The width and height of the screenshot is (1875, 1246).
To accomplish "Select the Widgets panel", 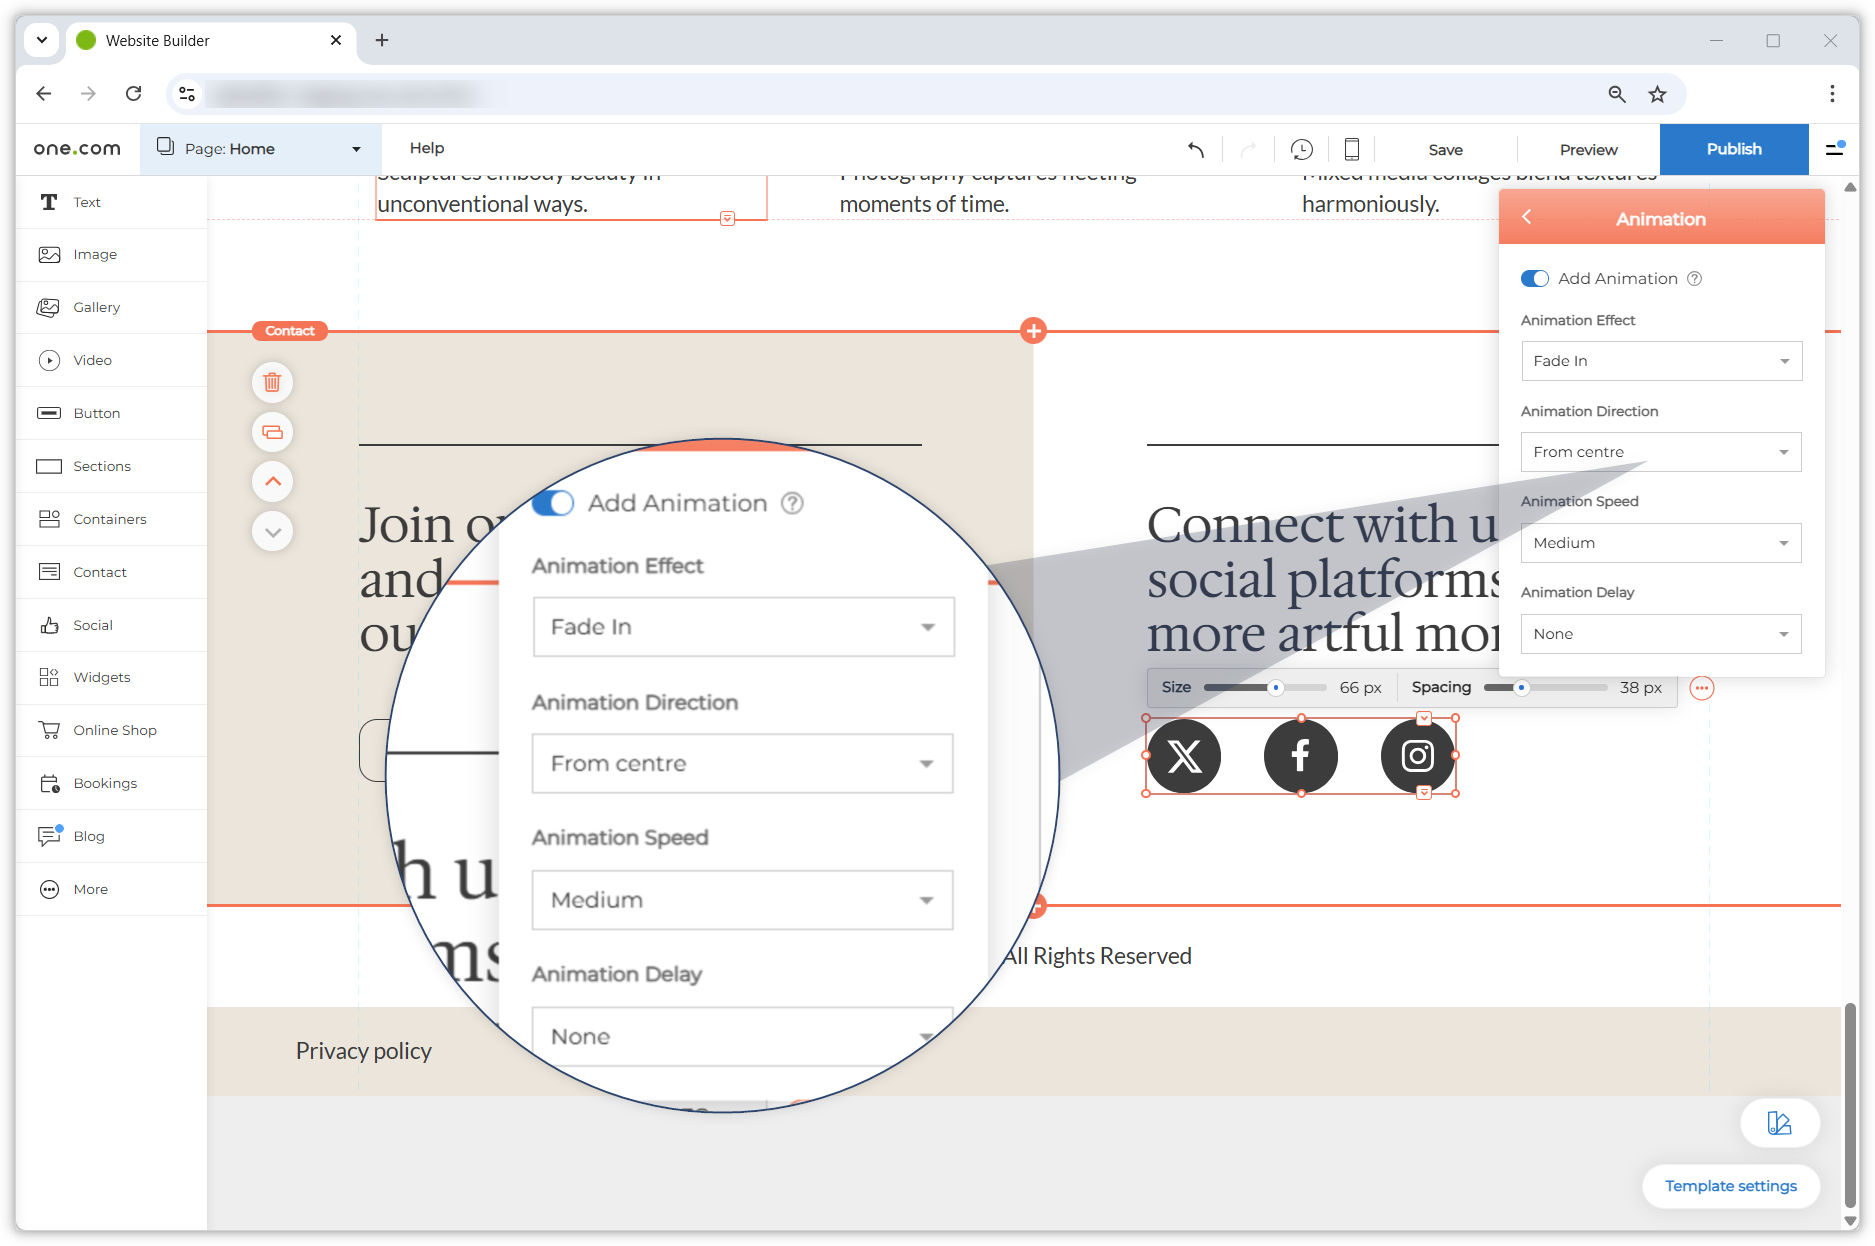I will [x=102, y=677].
